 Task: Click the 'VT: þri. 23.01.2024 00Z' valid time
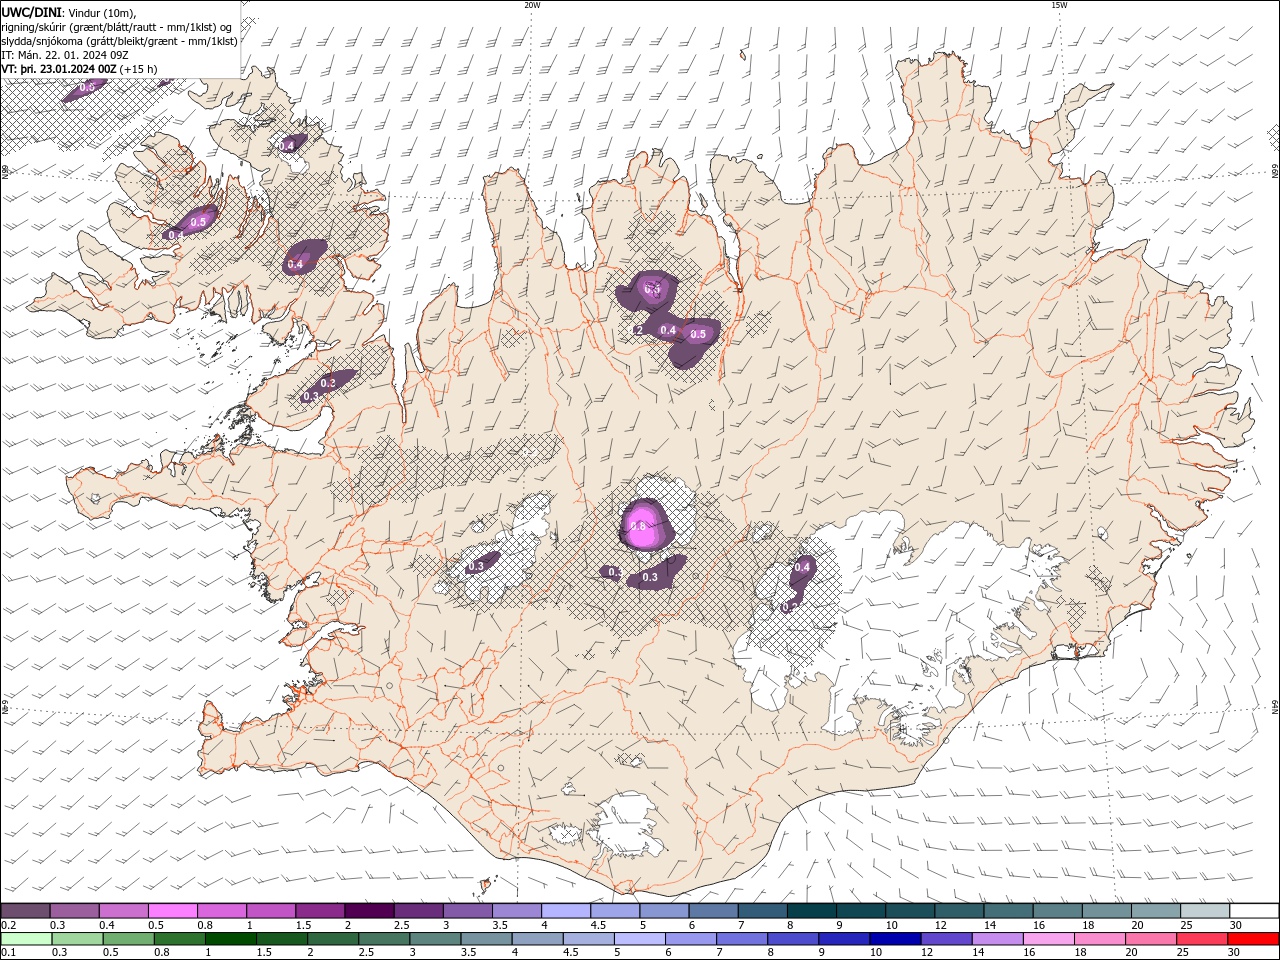pos(59,69)
